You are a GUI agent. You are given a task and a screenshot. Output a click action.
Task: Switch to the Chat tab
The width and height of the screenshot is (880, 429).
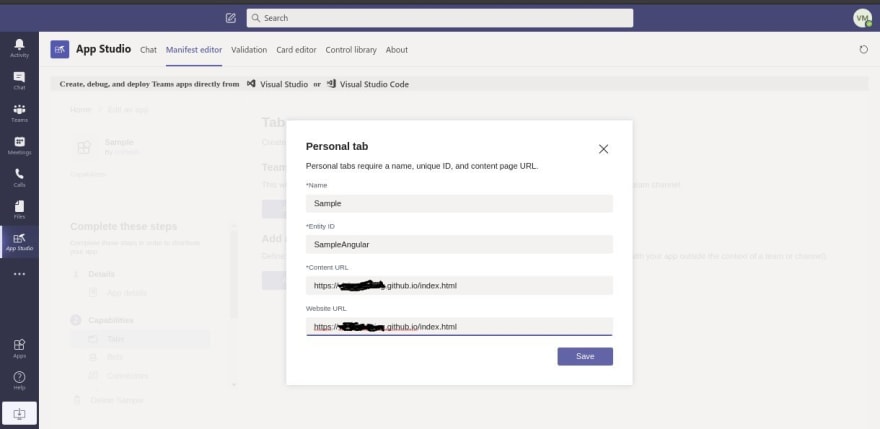(148, 49)
